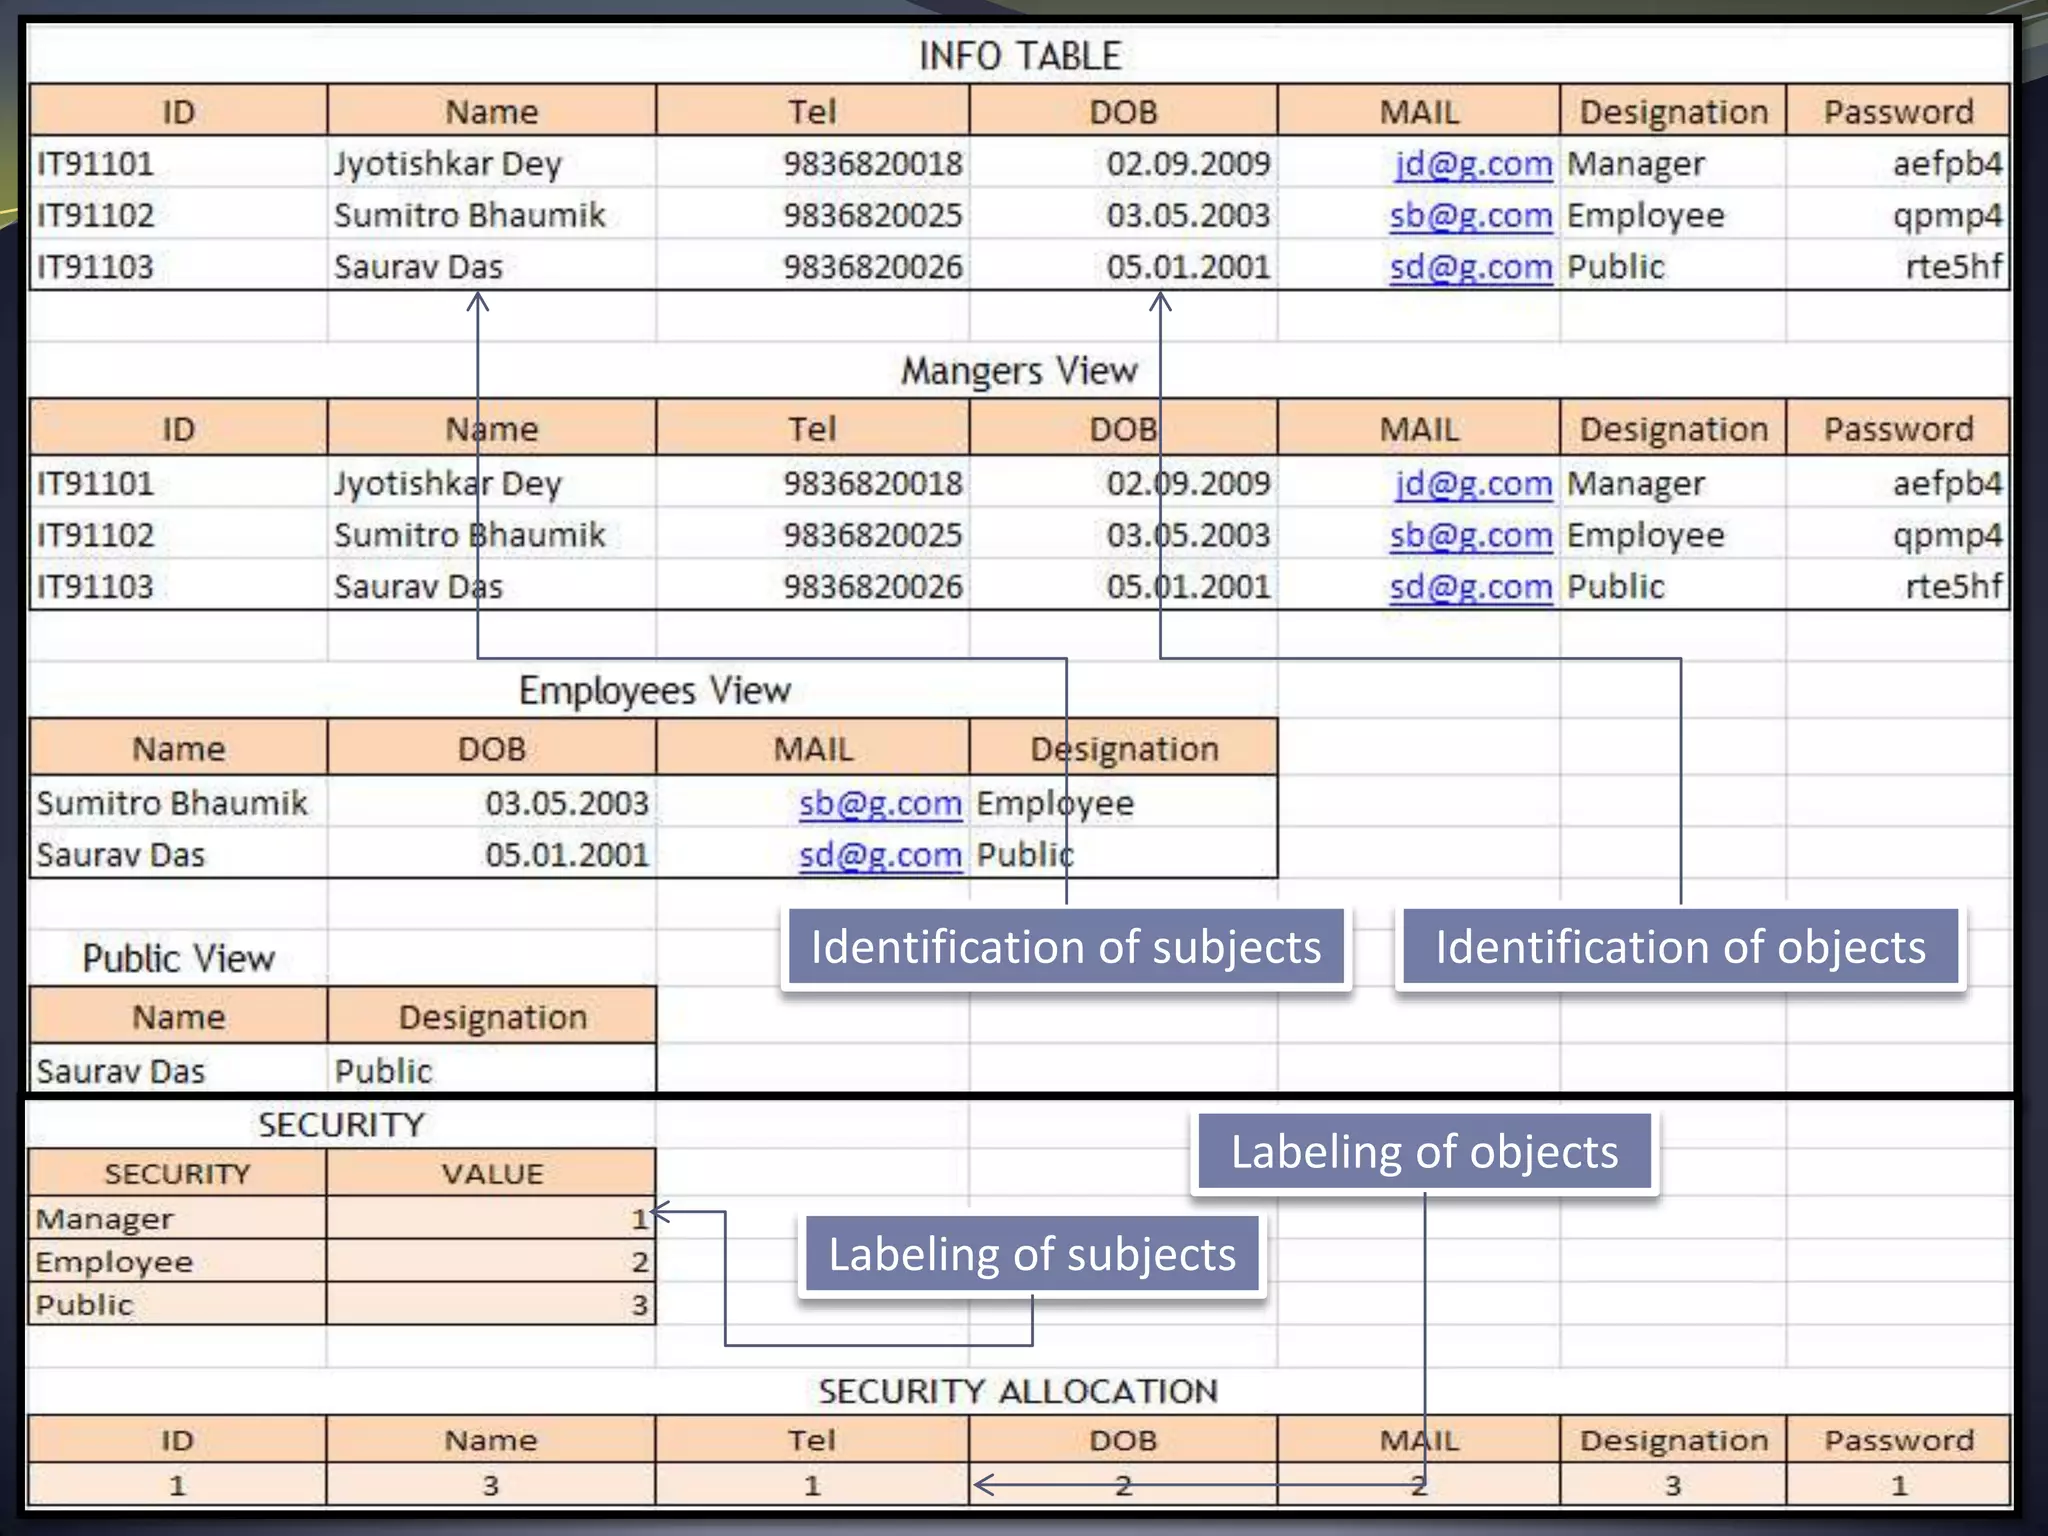Click 'Saurav Das' in Employees View

(x=120, y=856)
